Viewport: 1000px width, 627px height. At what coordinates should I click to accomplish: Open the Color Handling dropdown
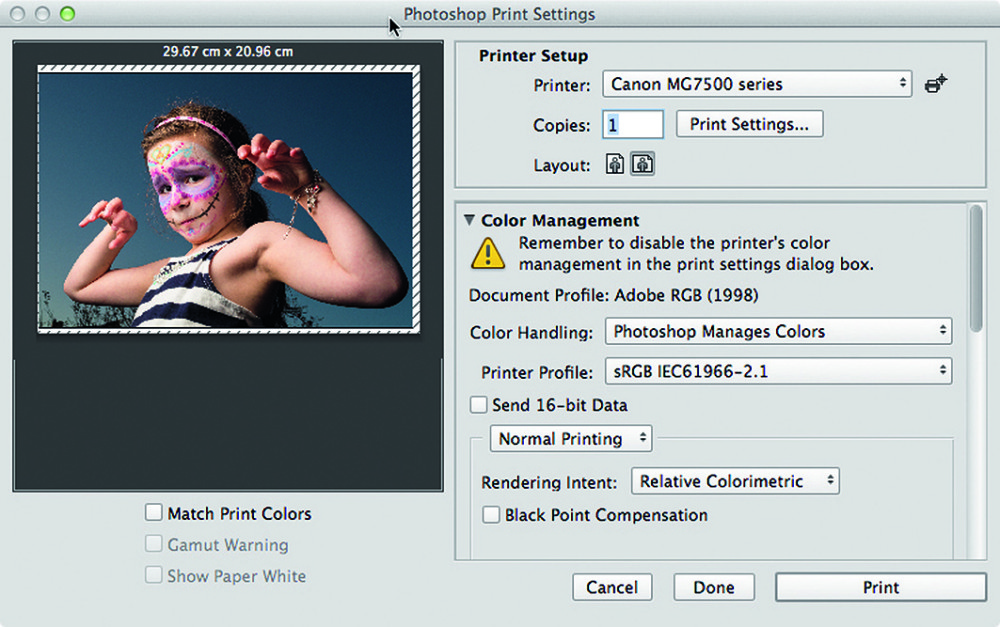(x=778, y=332)
